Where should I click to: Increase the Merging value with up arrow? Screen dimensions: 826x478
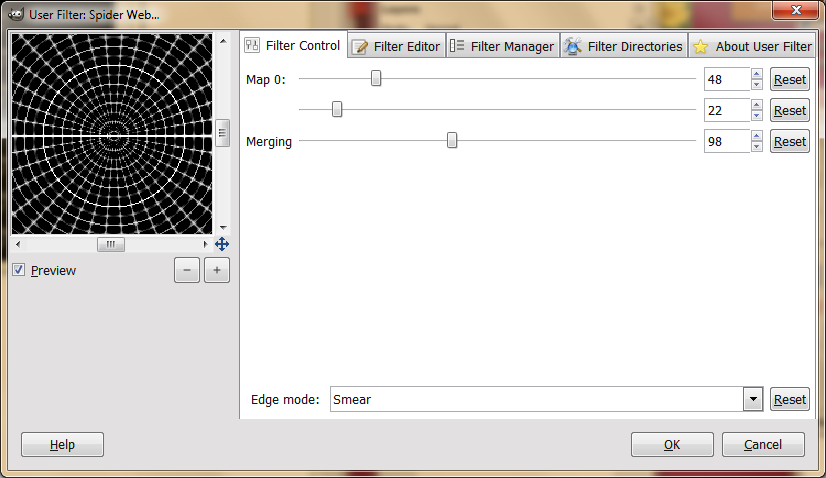[x=757, y=136]
